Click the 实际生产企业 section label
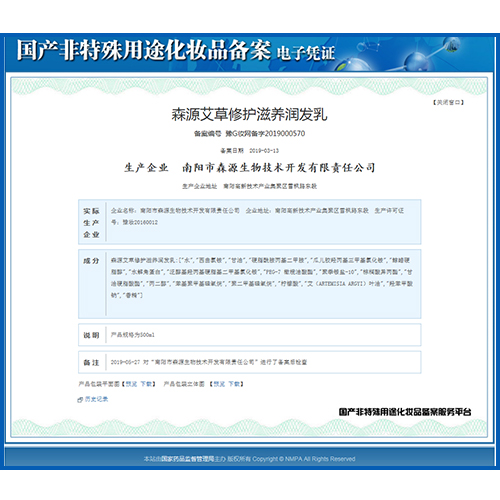 (91, 222)
